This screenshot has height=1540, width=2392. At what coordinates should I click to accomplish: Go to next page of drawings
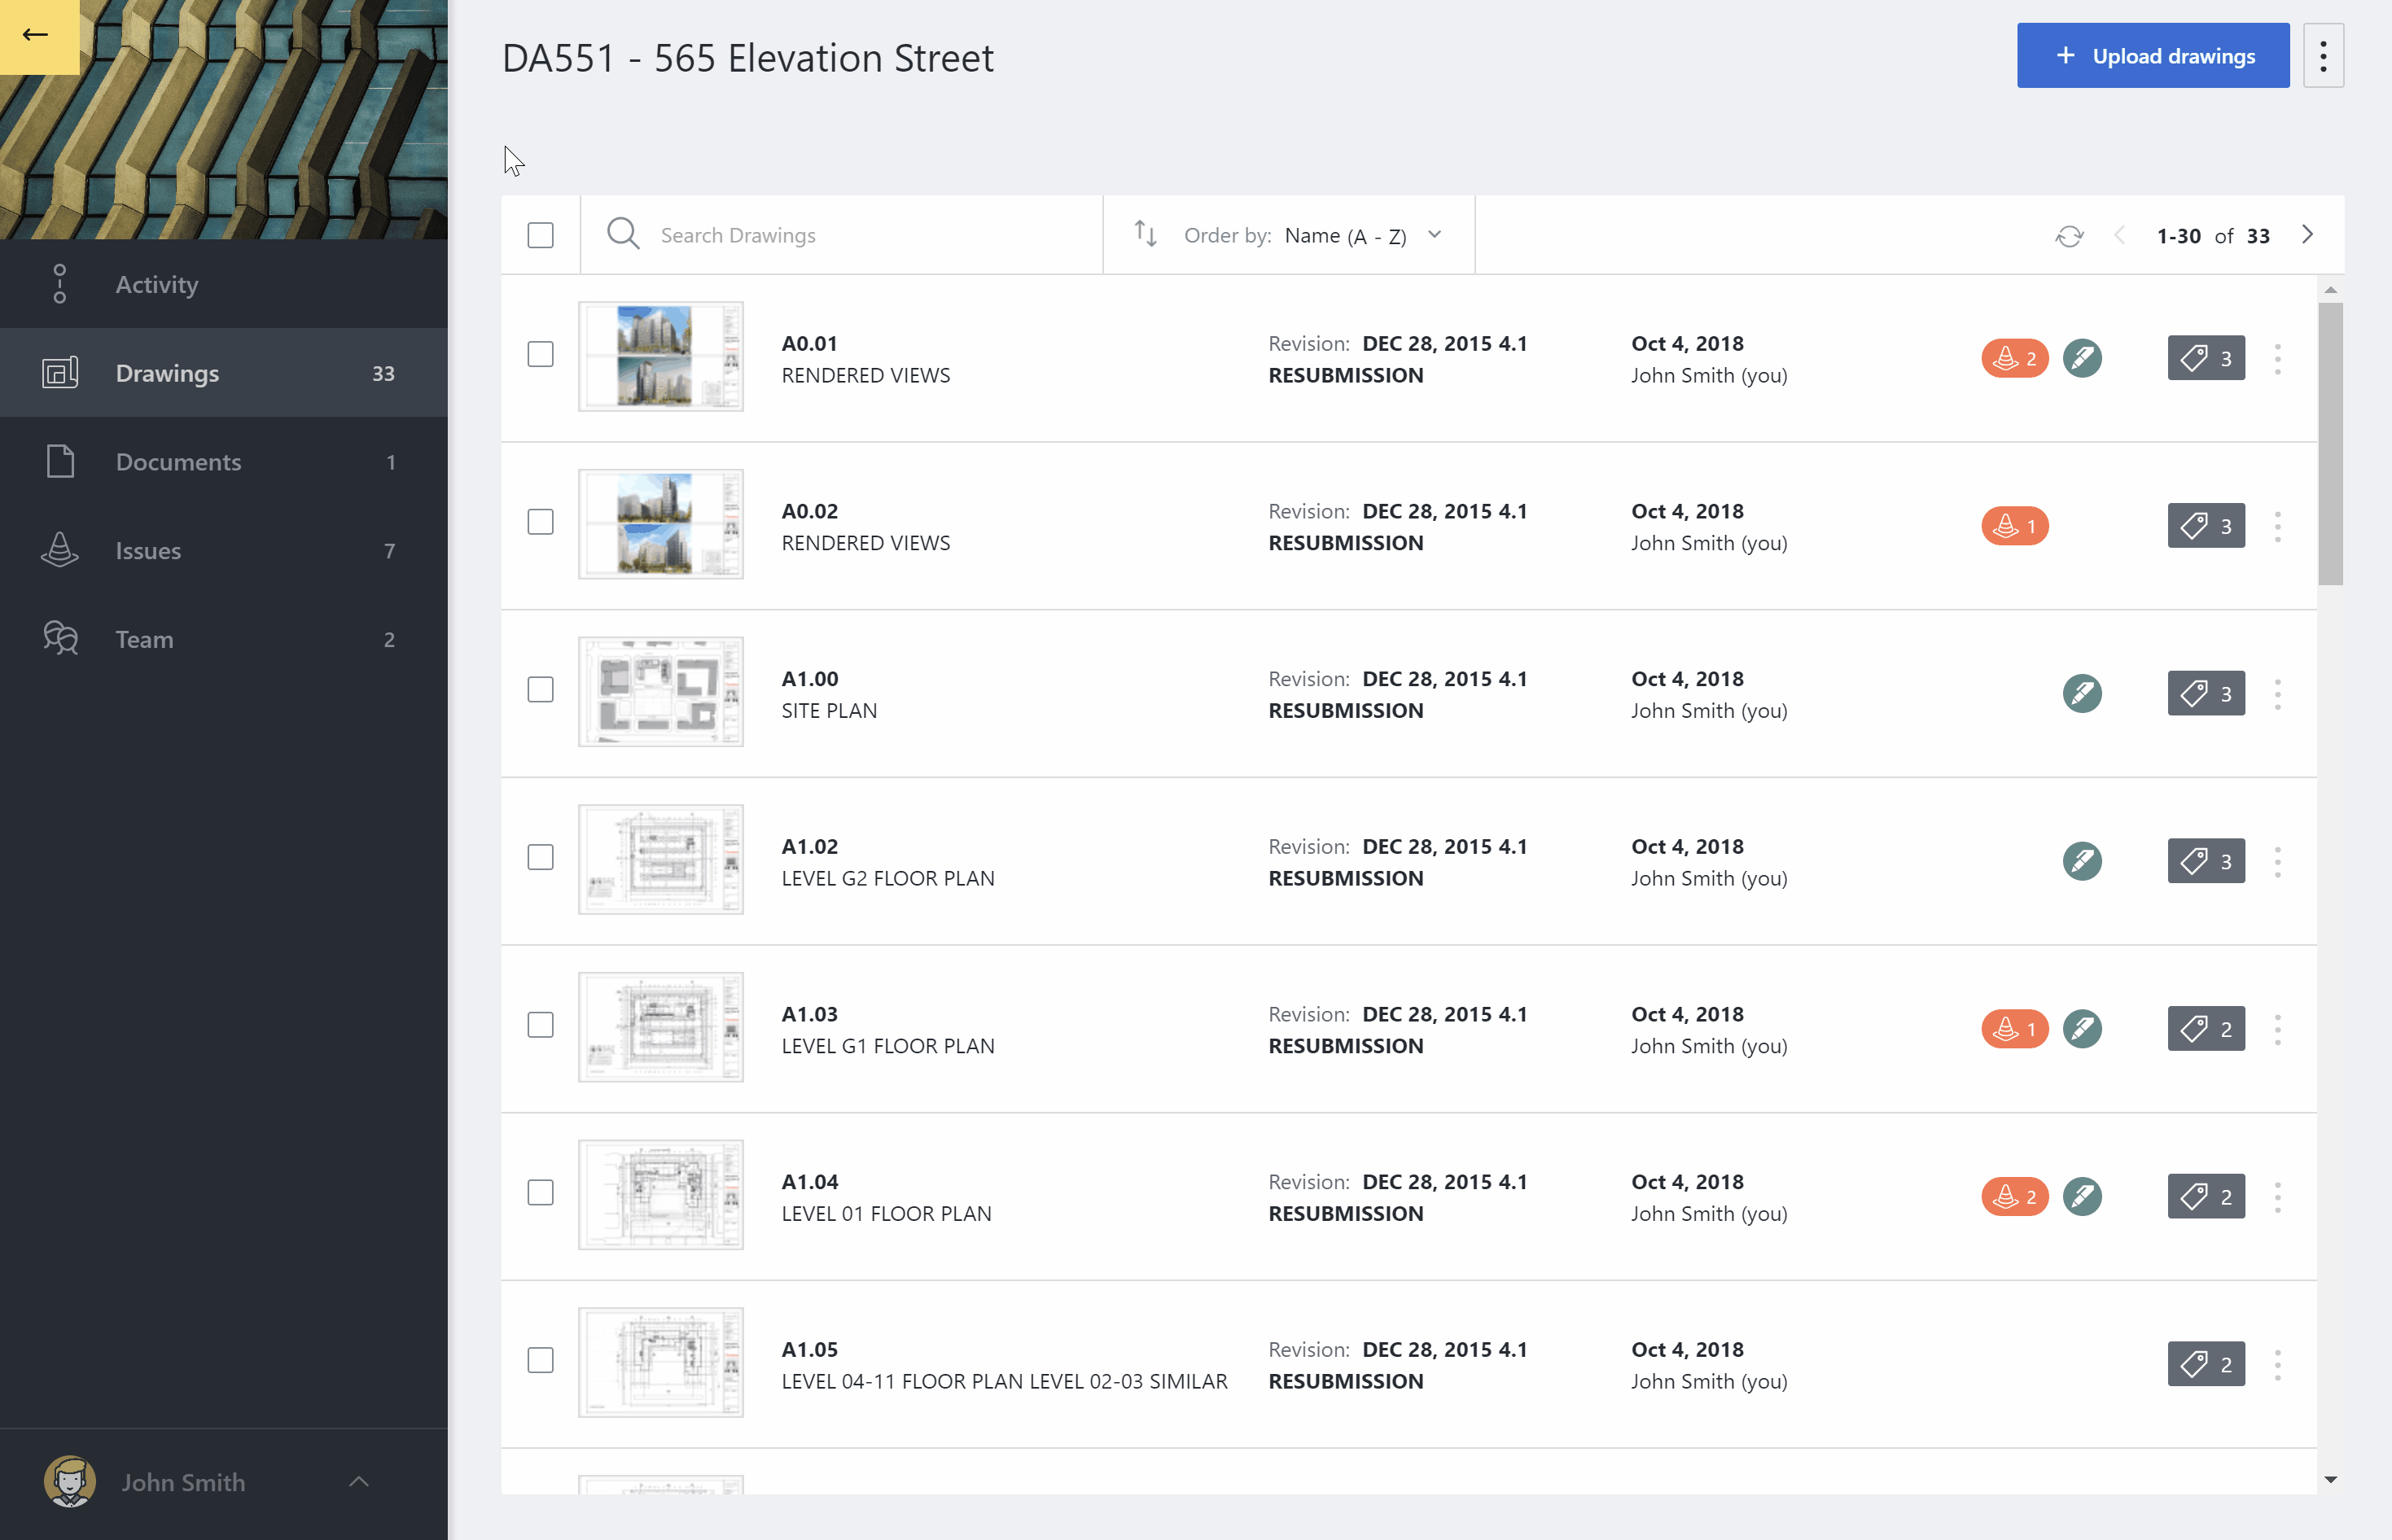click(x=2307, y=235)
